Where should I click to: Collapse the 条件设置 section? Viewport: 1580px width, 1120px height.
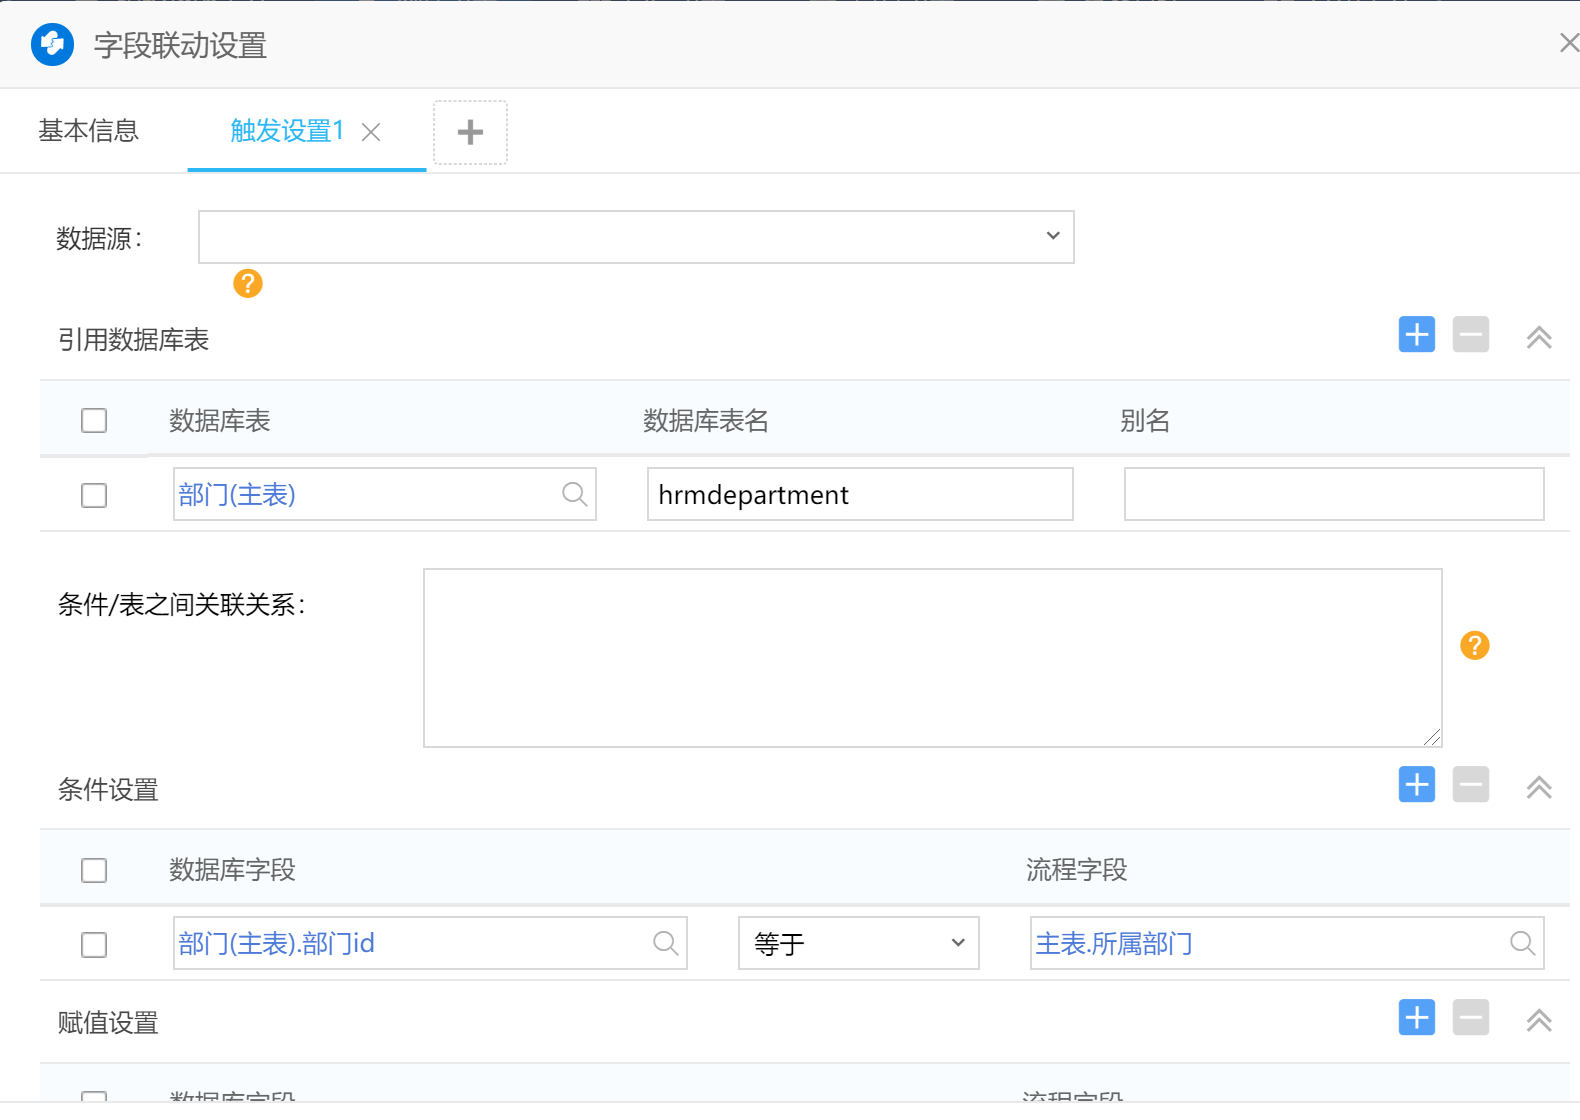coord(1538,788)
